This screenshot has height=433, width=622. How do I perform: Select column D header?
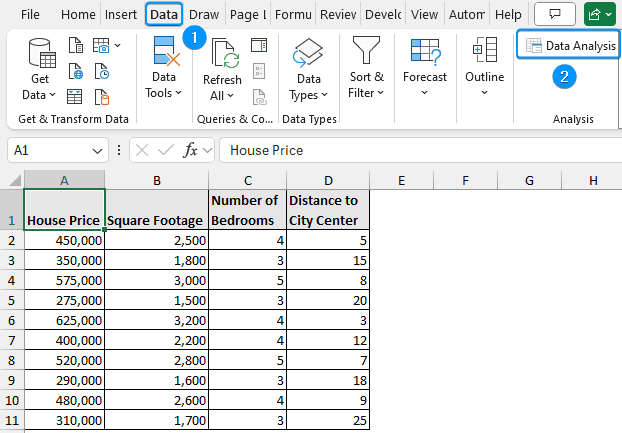(328, 180)
